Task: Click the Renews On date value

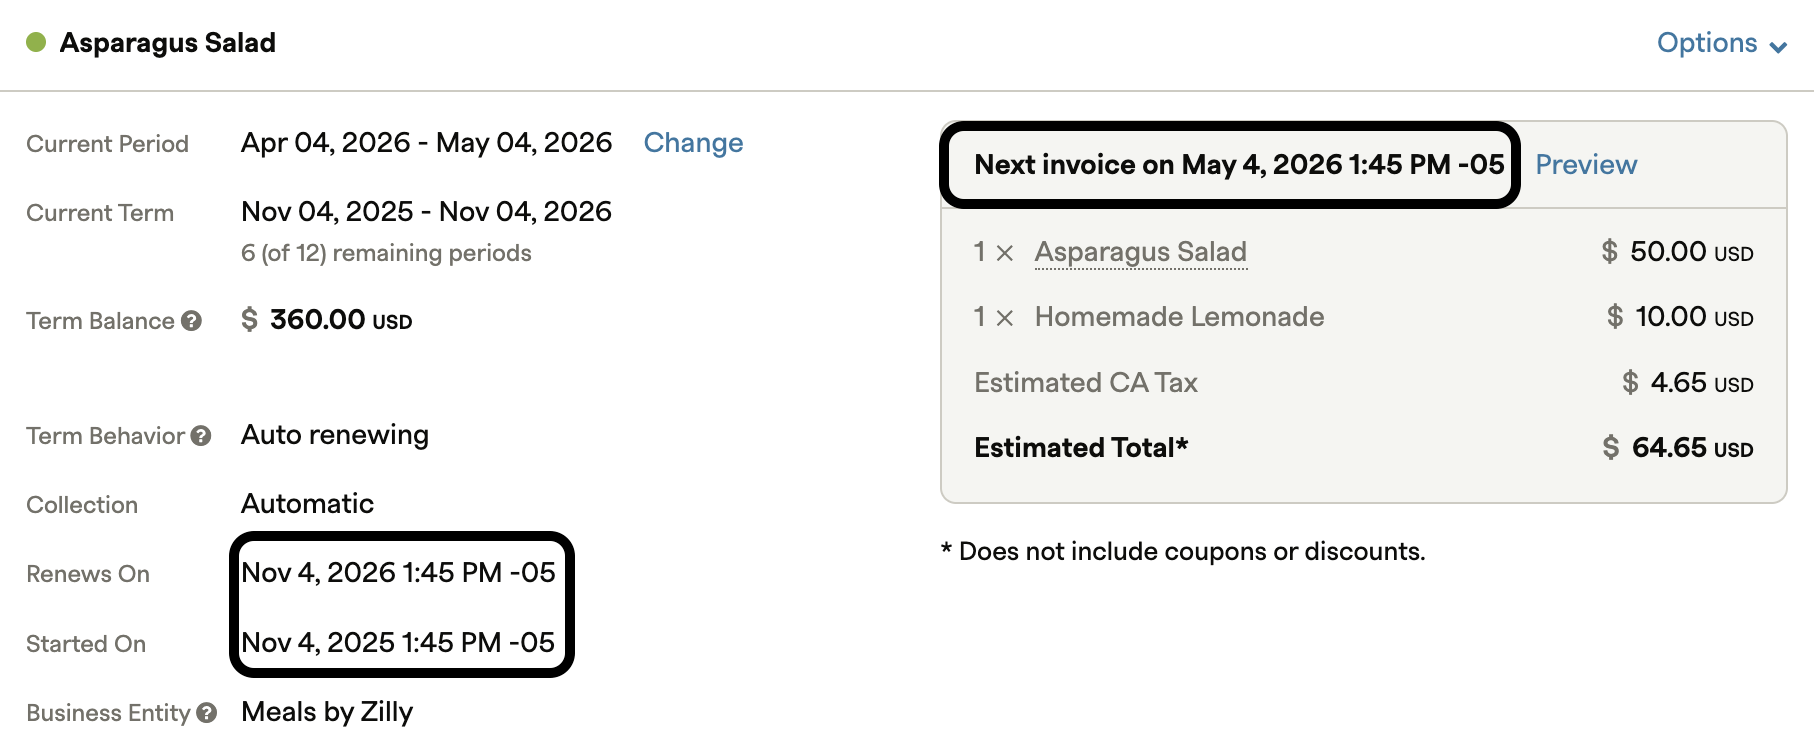Action: (398, 573)
